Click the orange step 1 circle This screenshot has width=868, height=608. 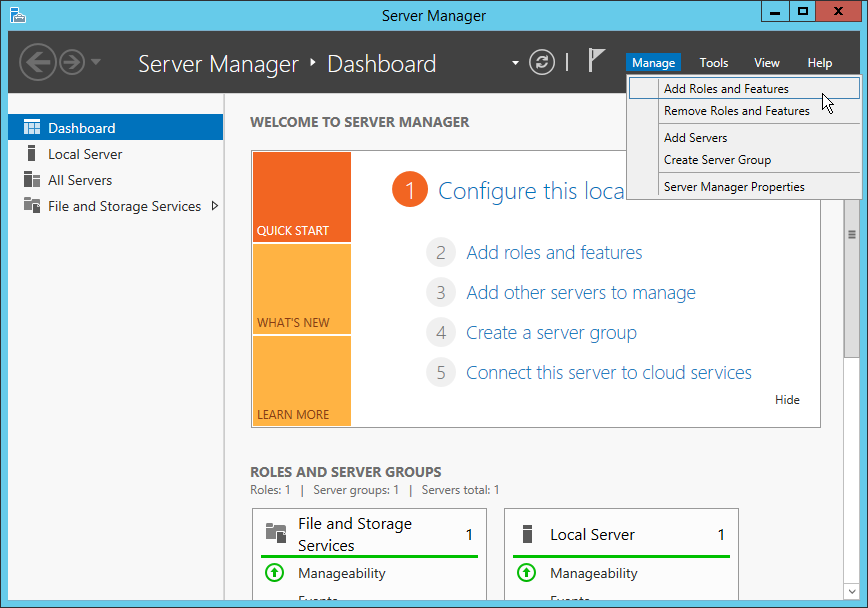pyautogui.click(x=410, y=189)
